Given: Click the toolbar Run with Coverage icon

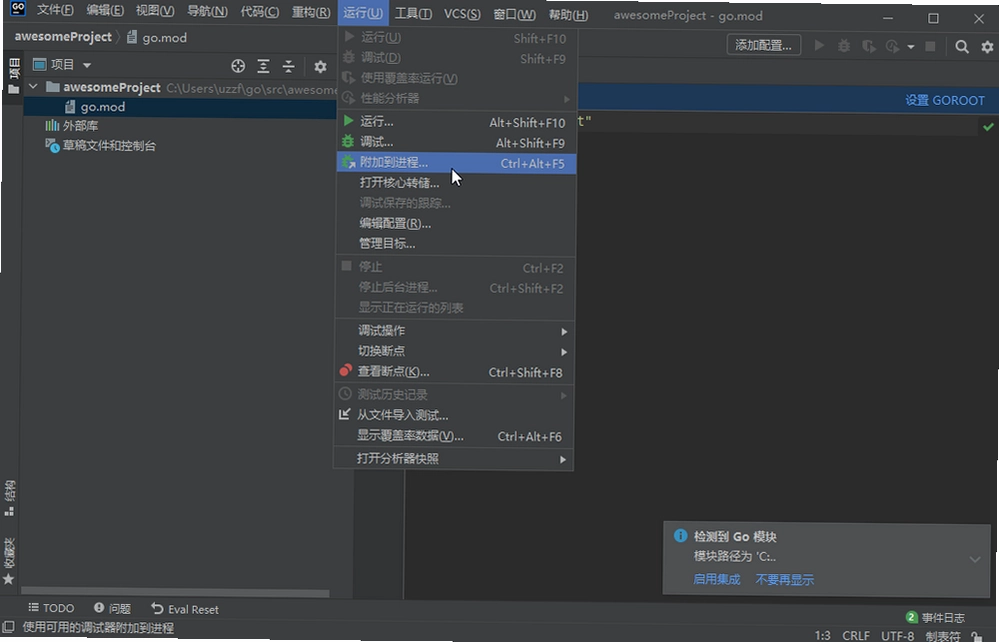Looking at the screenshot, I should (868, 46).
